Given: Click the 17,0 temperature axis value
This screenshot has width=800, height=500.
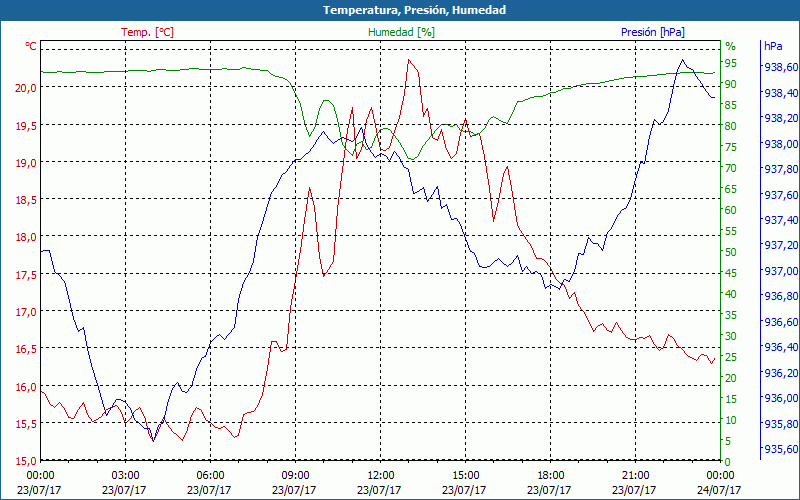Looking at the screenshot, I should pos(26,312).
